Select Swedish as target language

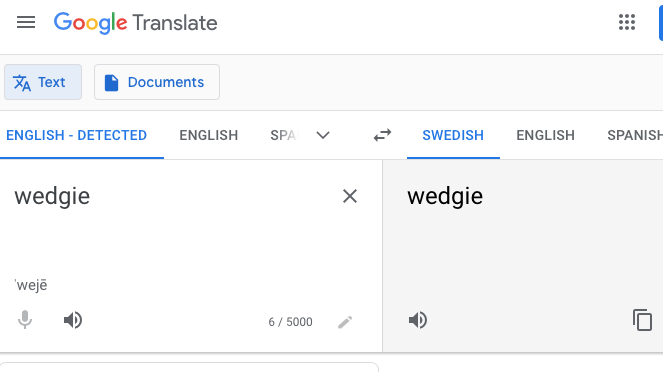453,135
